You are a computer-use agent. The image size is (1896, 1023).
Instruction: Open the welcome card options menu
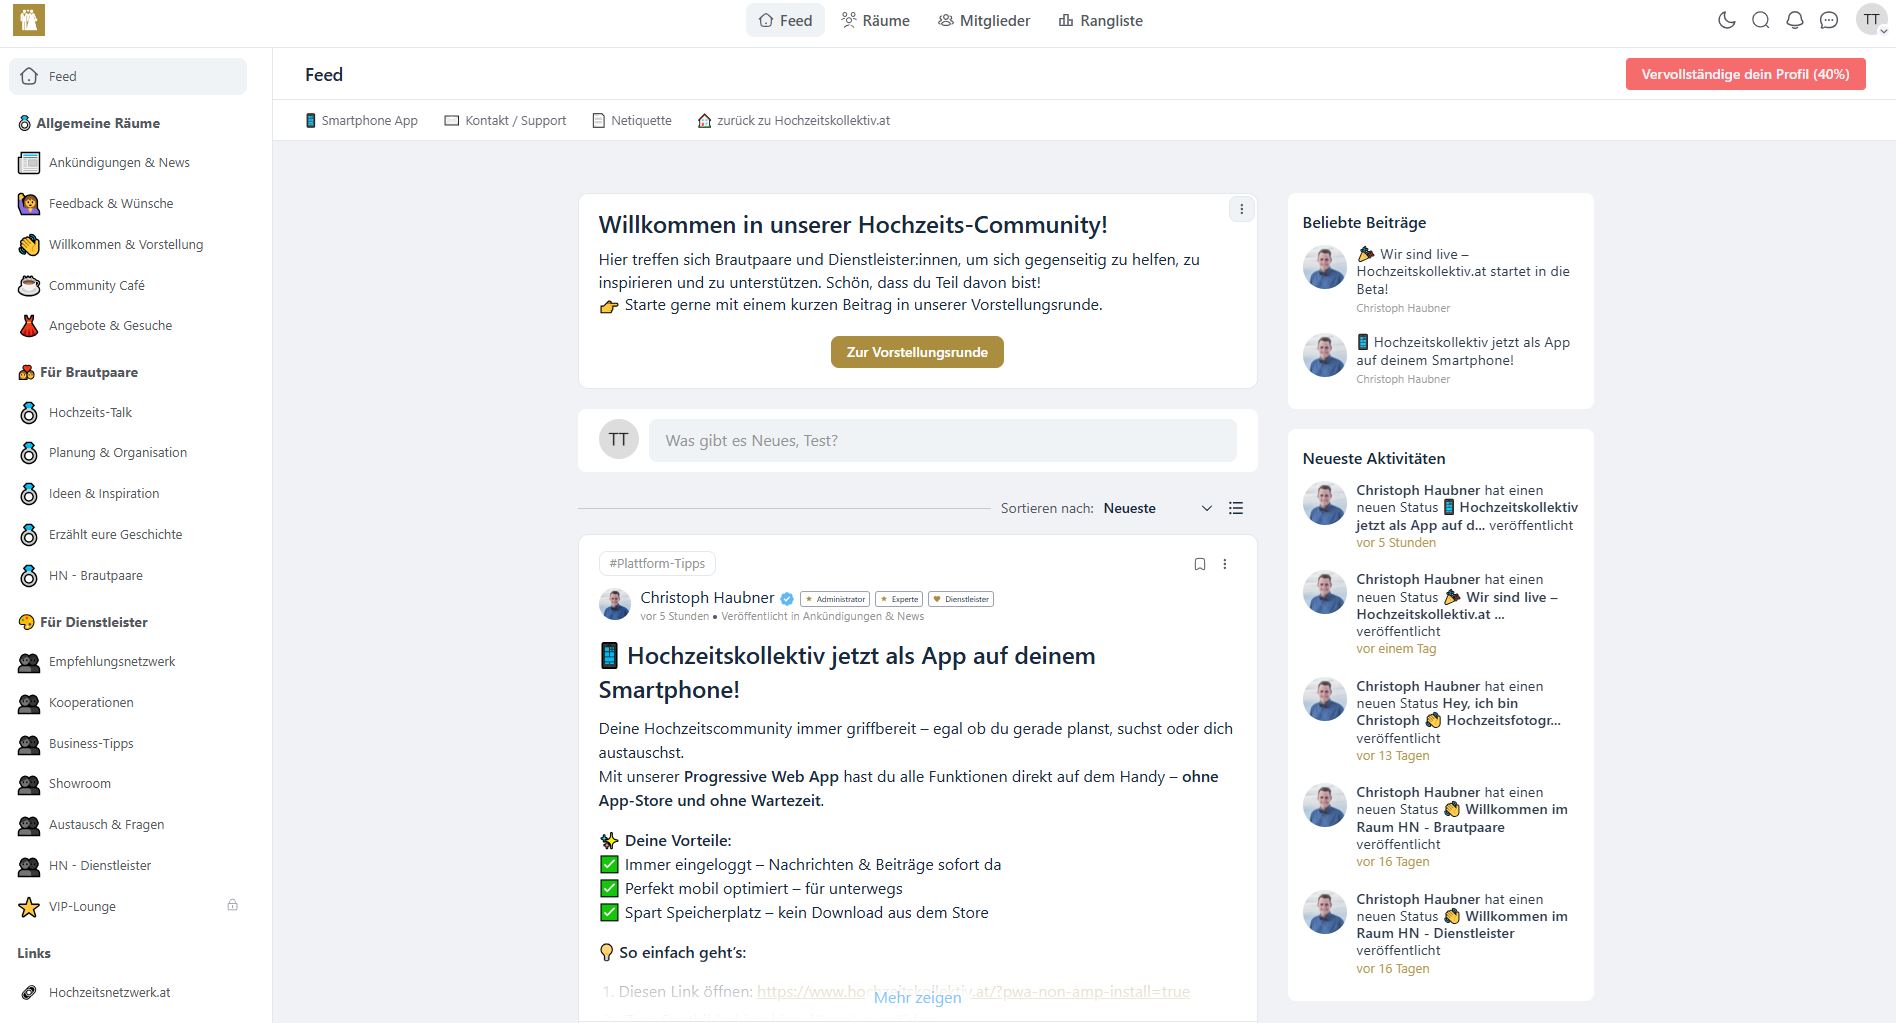[1241, 209]
